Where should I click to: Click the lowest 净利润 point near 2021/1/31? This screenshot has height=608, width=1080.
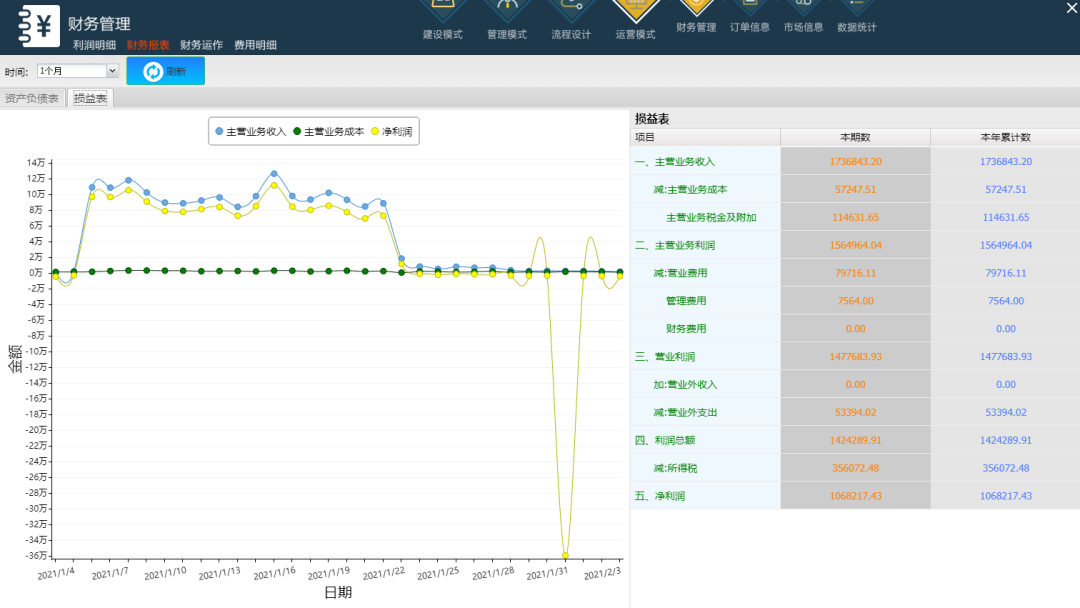[x=565, y=555]
